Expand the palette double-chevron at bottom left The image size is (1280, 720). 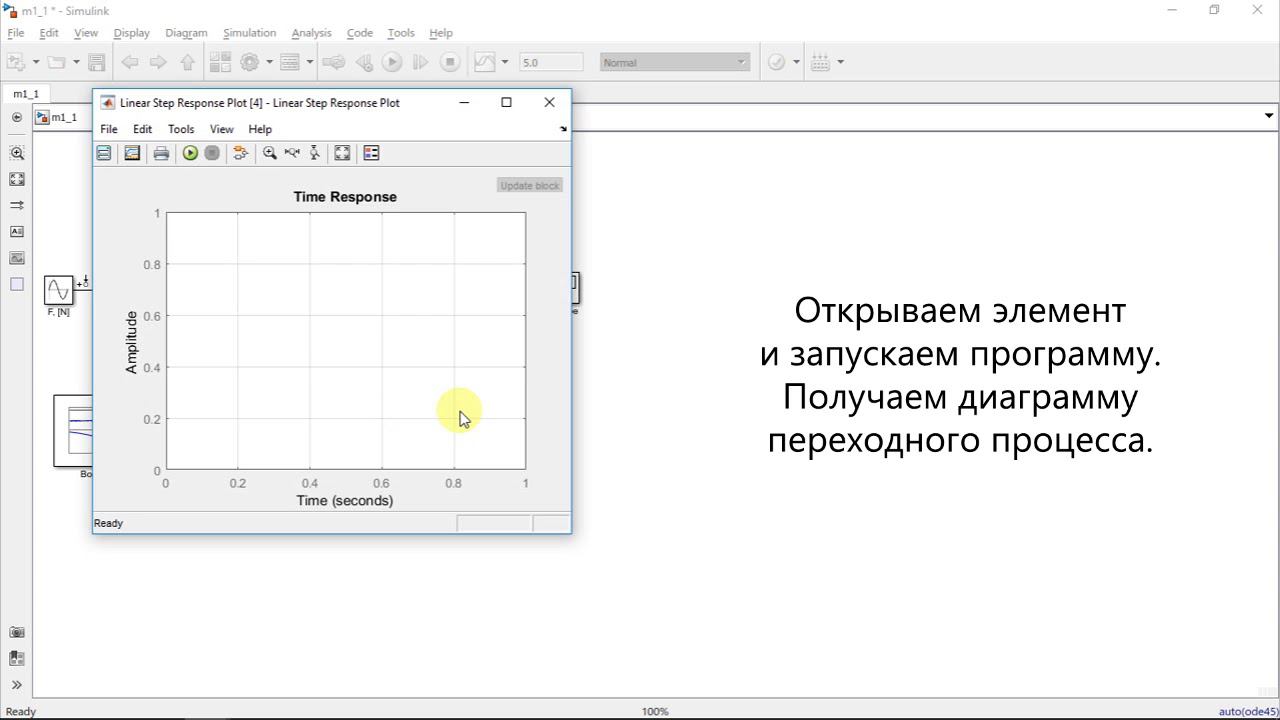pos(17,685)
